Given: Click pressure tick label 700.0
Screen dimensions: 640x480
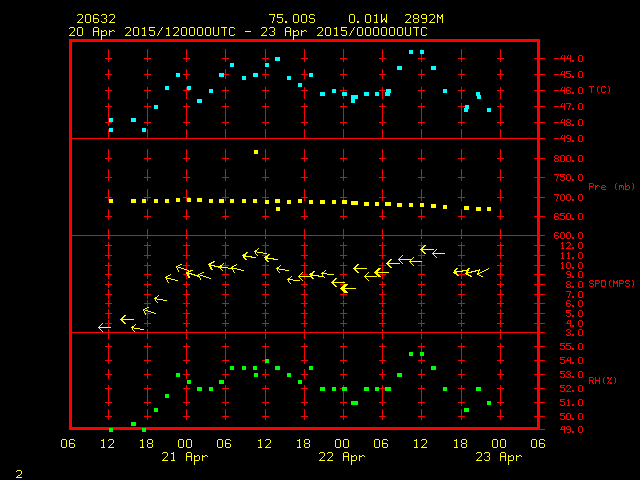Looking at the screenshot, I should click(569, 198).
